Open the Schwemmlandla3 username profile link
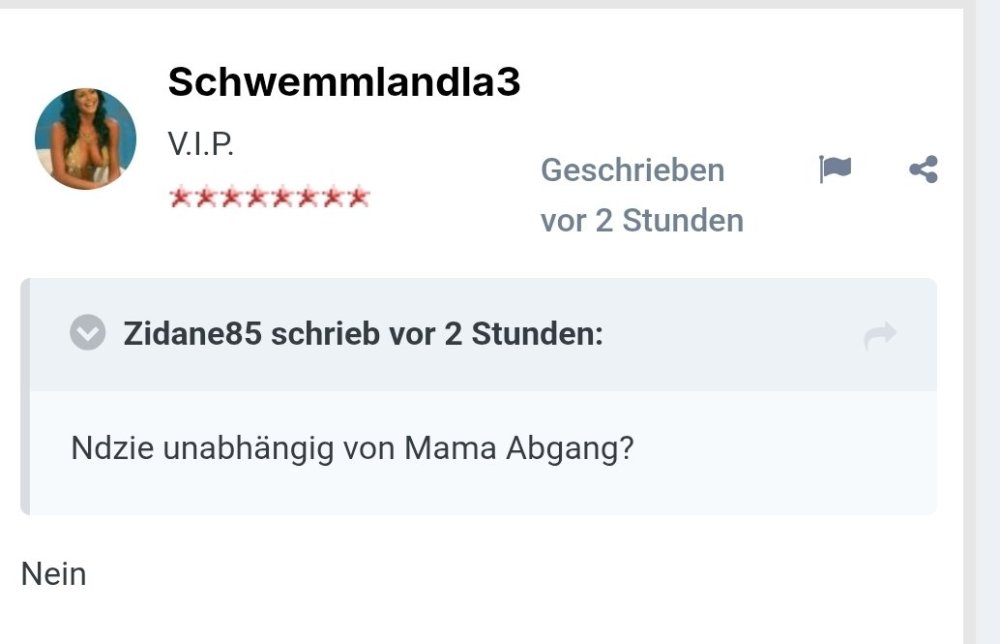 [344, 83]
